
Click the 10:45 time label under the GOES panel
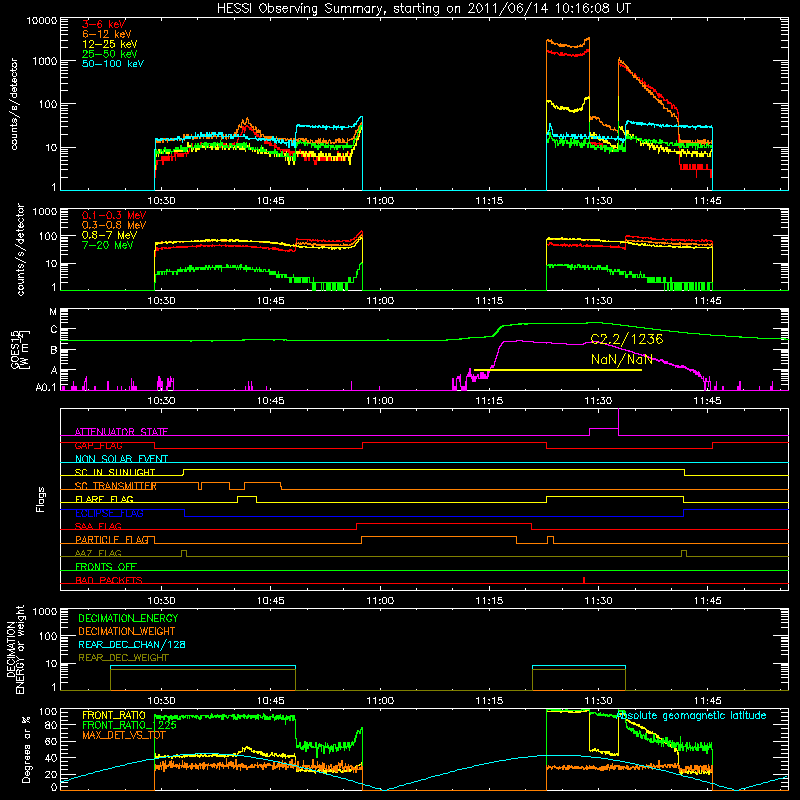pos(270,401)
